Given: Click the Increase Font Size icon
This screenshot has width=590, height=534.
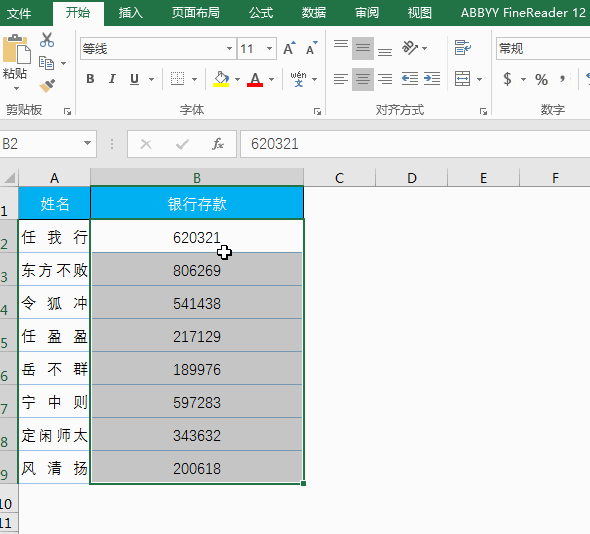Looking at the screenshot, I should pyautogui.click(x=289, y=49).
